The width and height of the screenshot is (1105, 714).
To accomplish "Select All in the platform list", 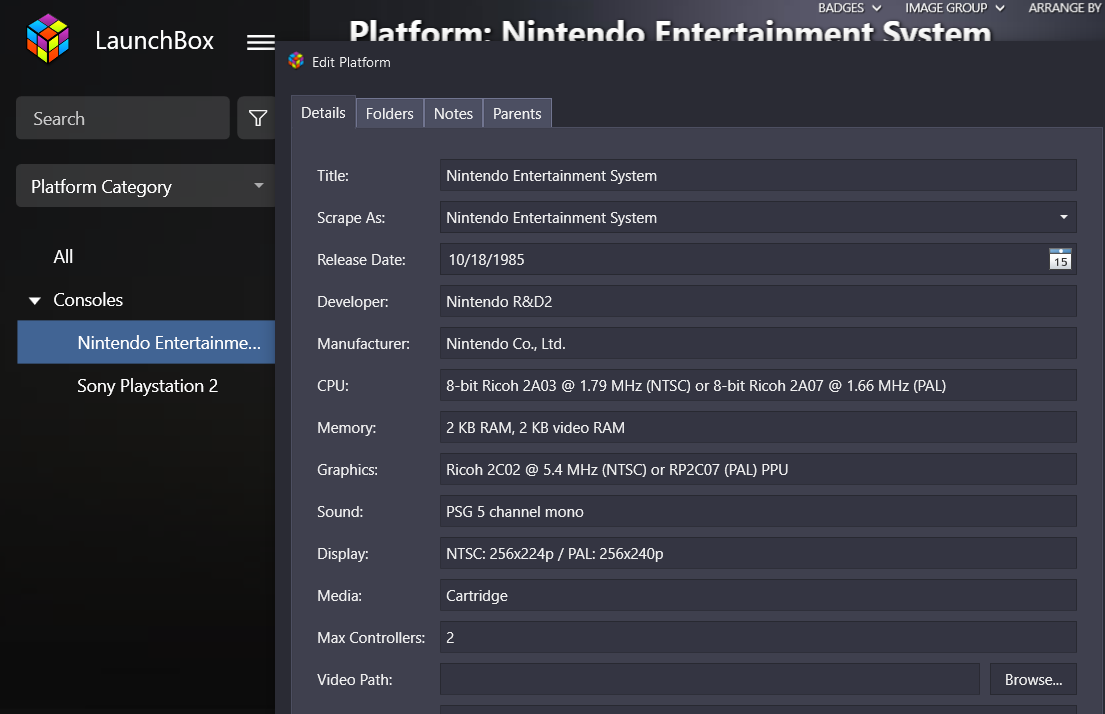I will [x=63, y=257].
